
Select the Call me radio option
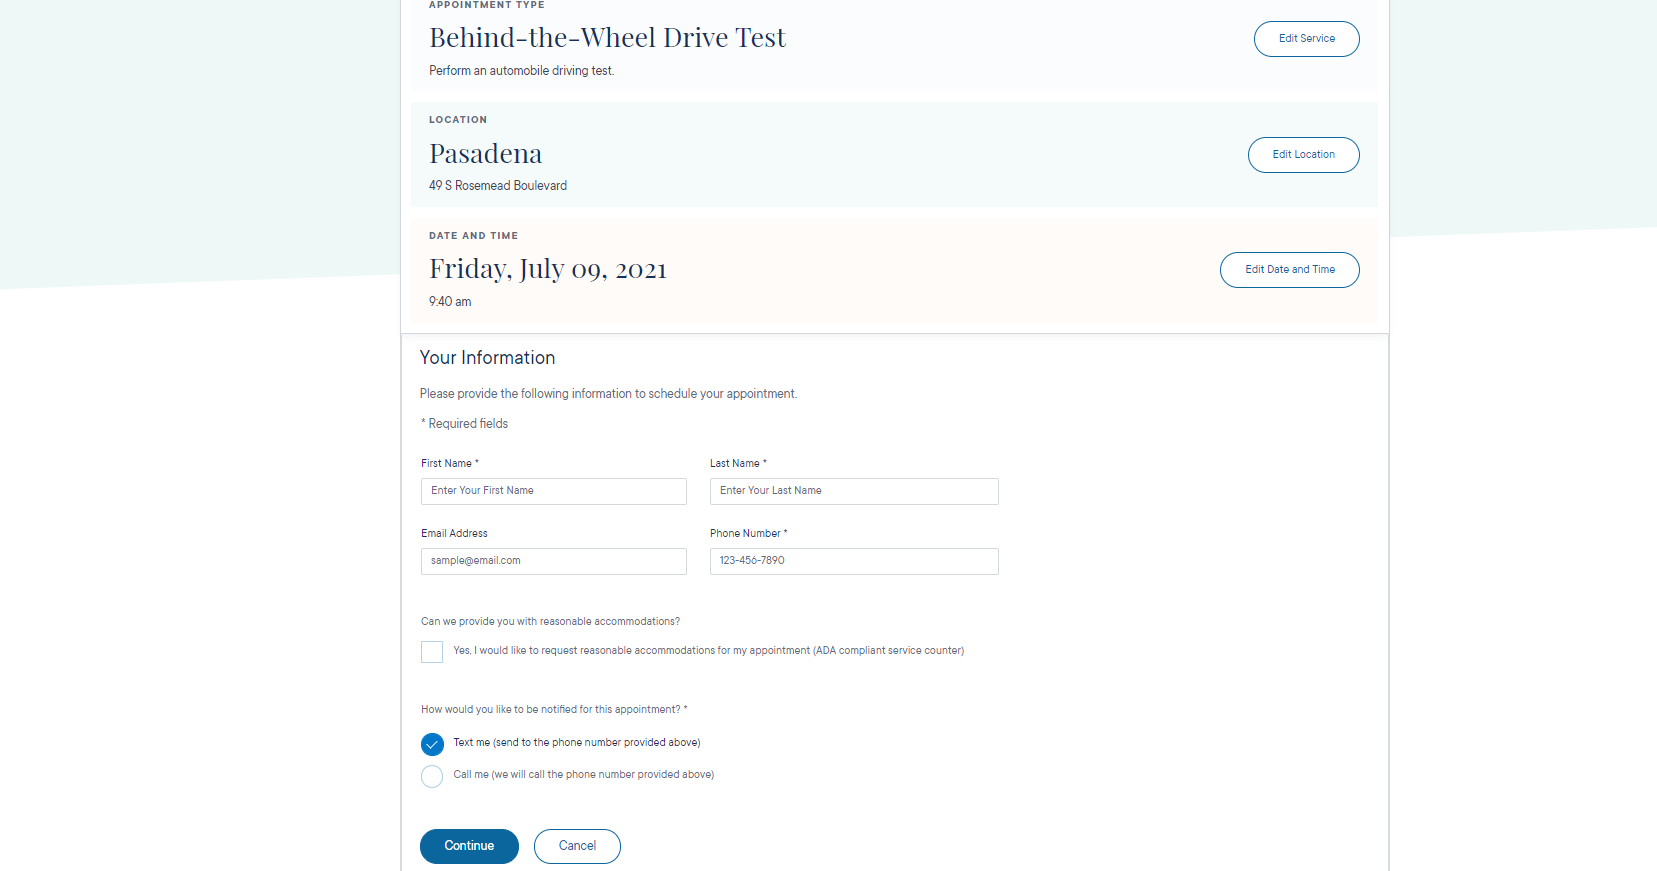(432, 776)
